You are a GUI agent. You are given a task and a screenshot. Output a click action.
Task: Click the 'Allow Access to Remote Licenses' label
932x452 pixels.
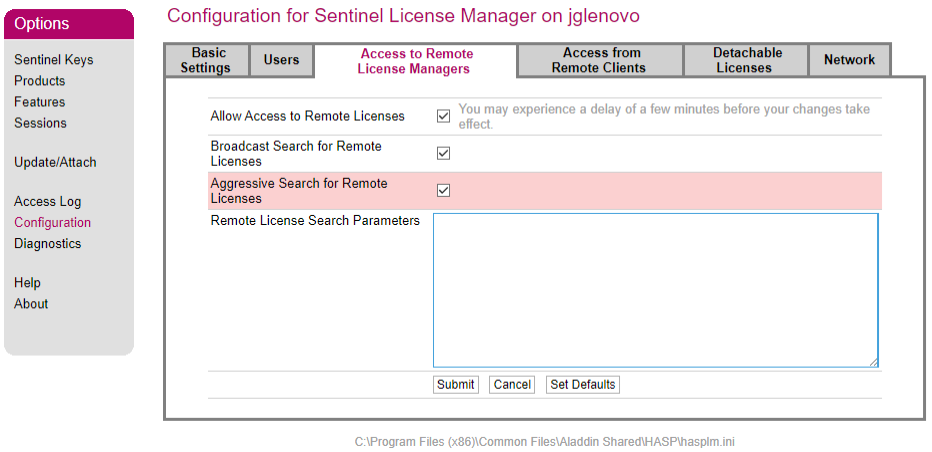[x=307, y=117]
